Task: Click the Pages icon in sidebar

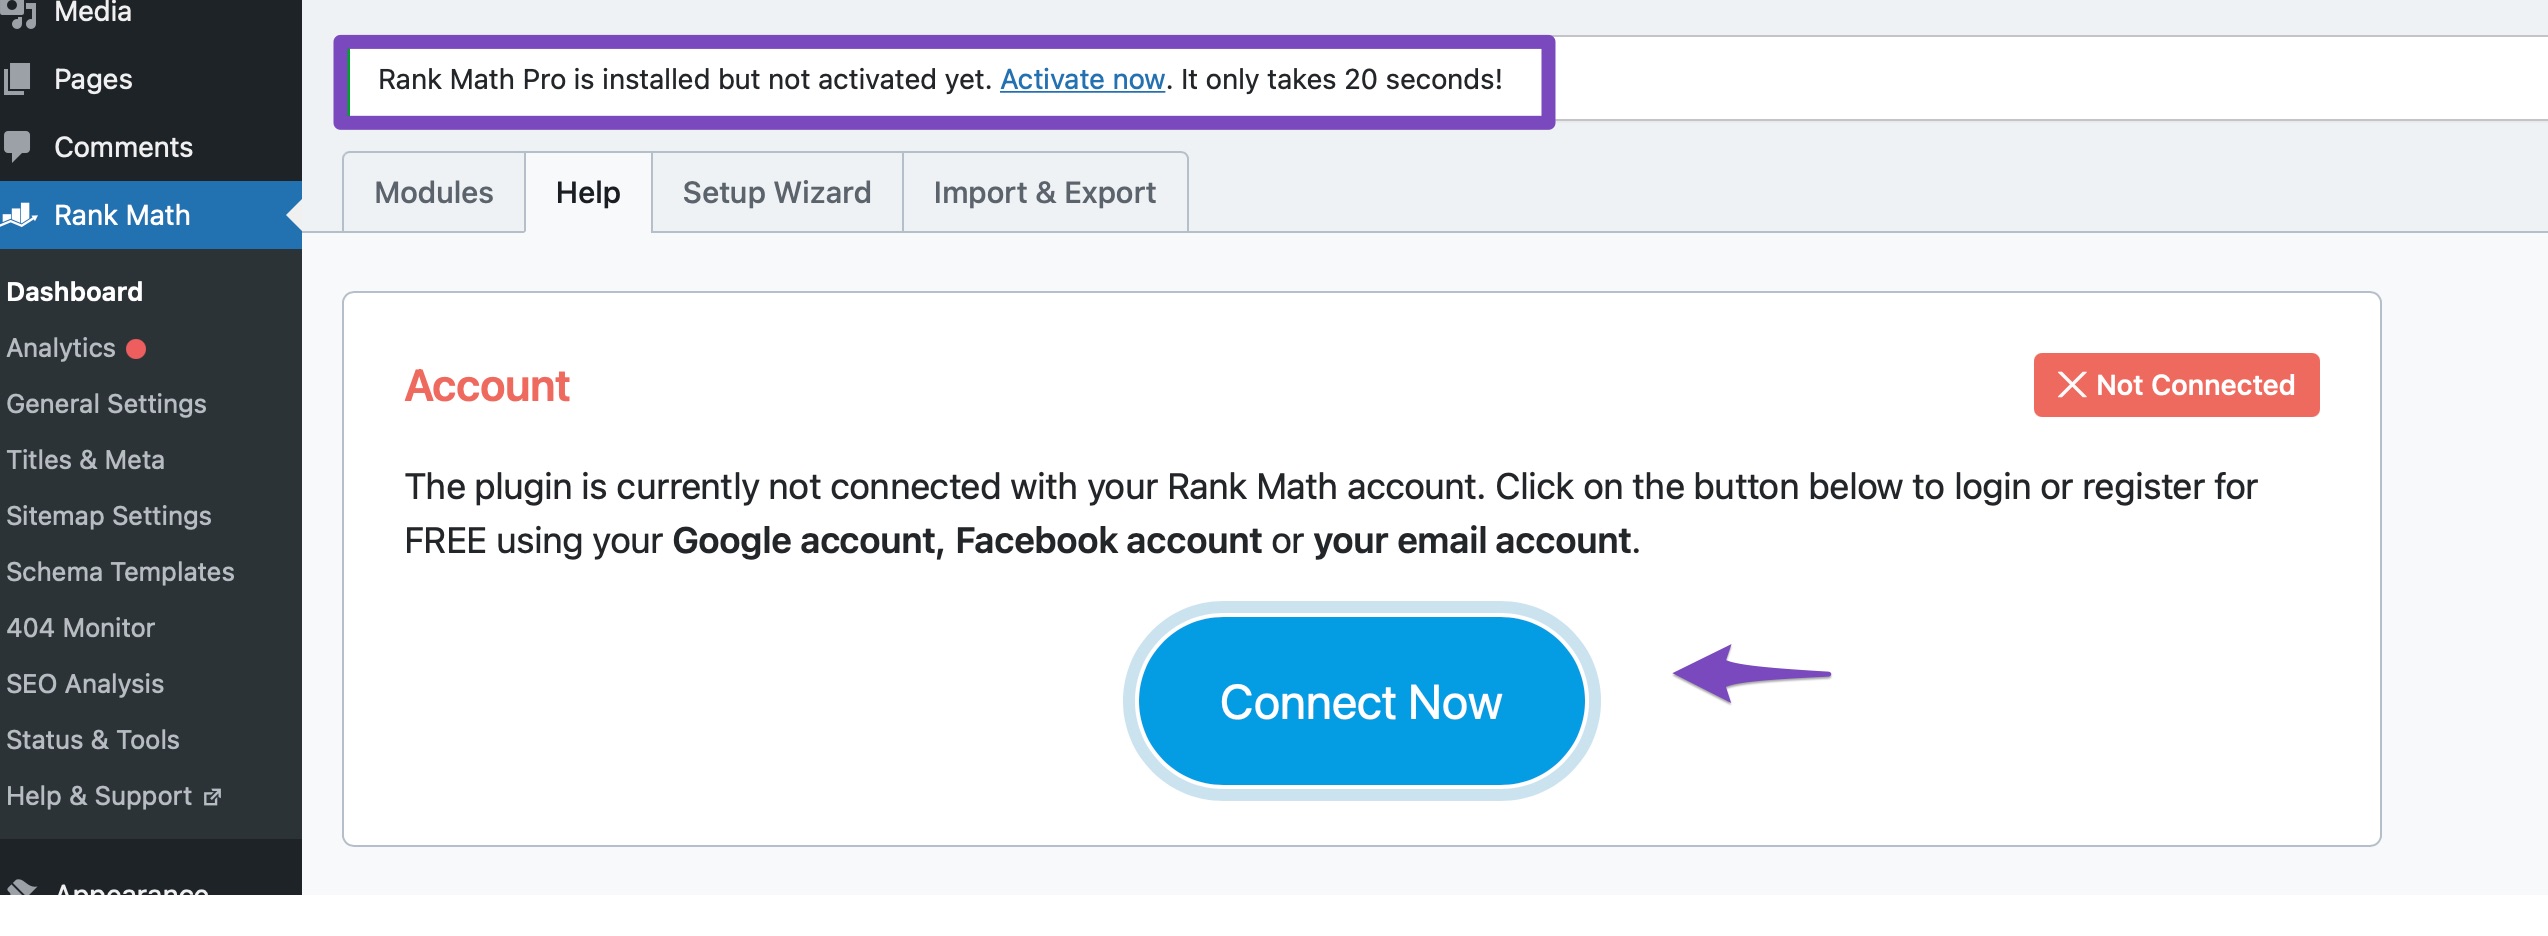Action: (x=18, y=79)
